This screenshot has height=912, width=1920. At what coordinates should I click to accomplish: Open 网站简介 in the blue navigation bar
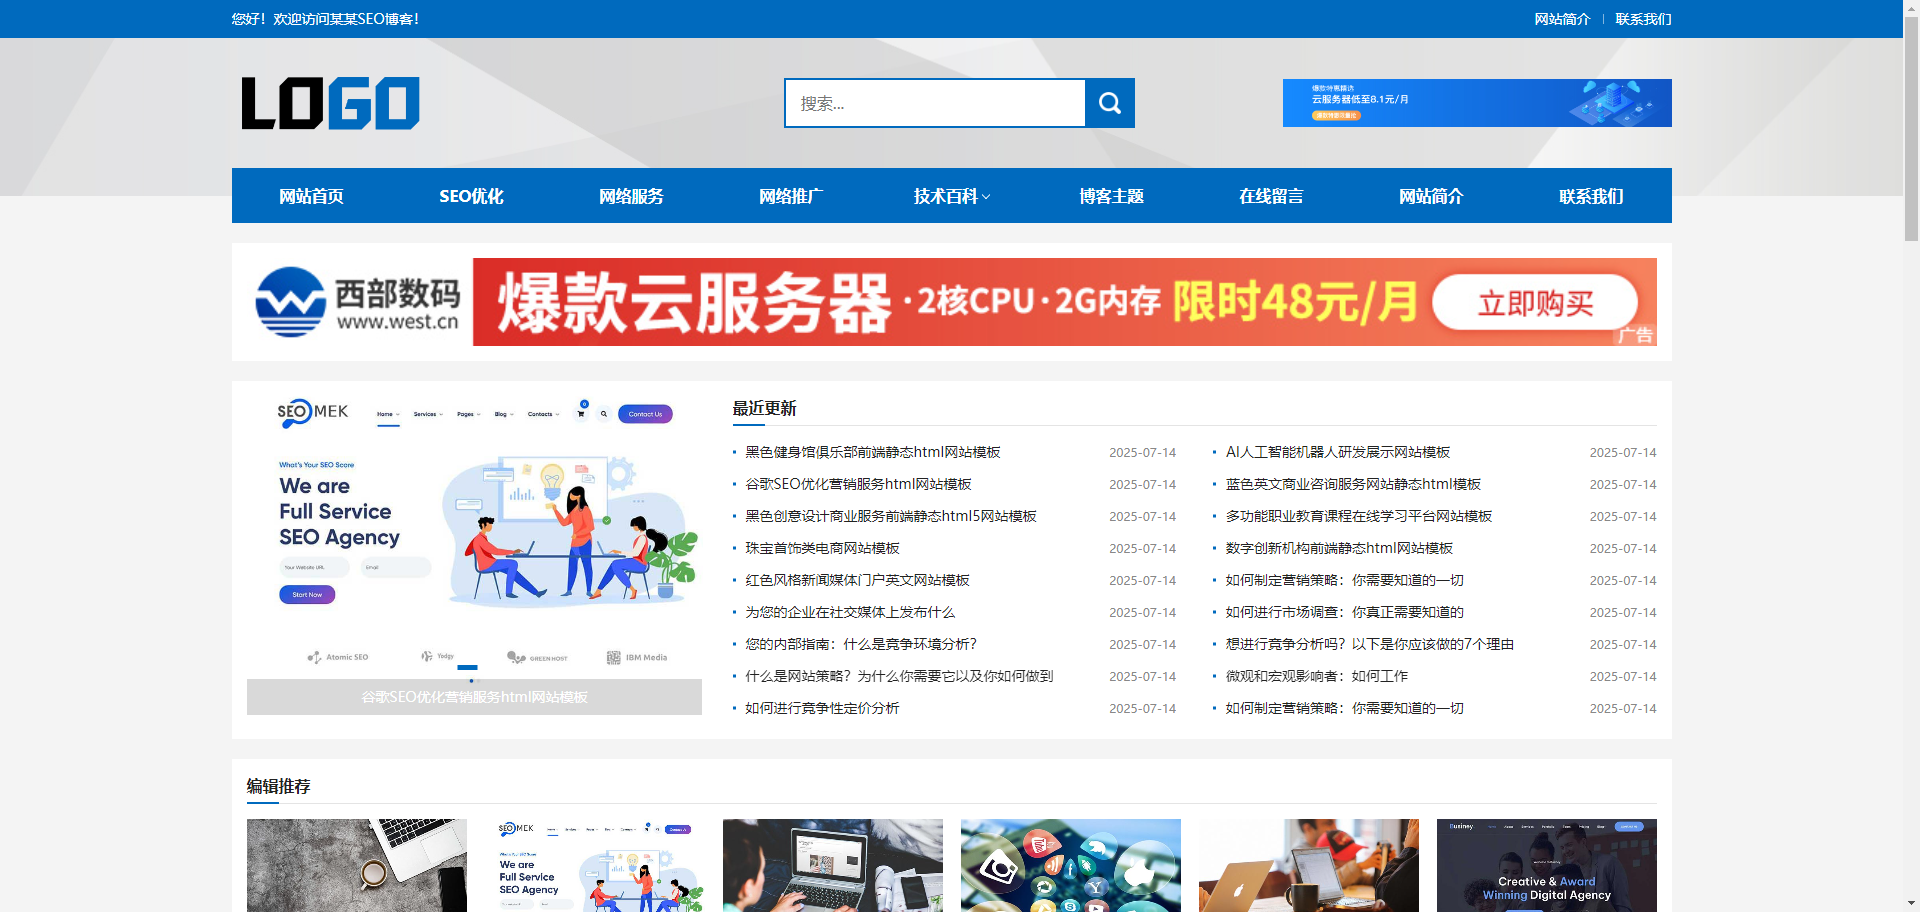pyautogui.click(x=1431, y=196)
